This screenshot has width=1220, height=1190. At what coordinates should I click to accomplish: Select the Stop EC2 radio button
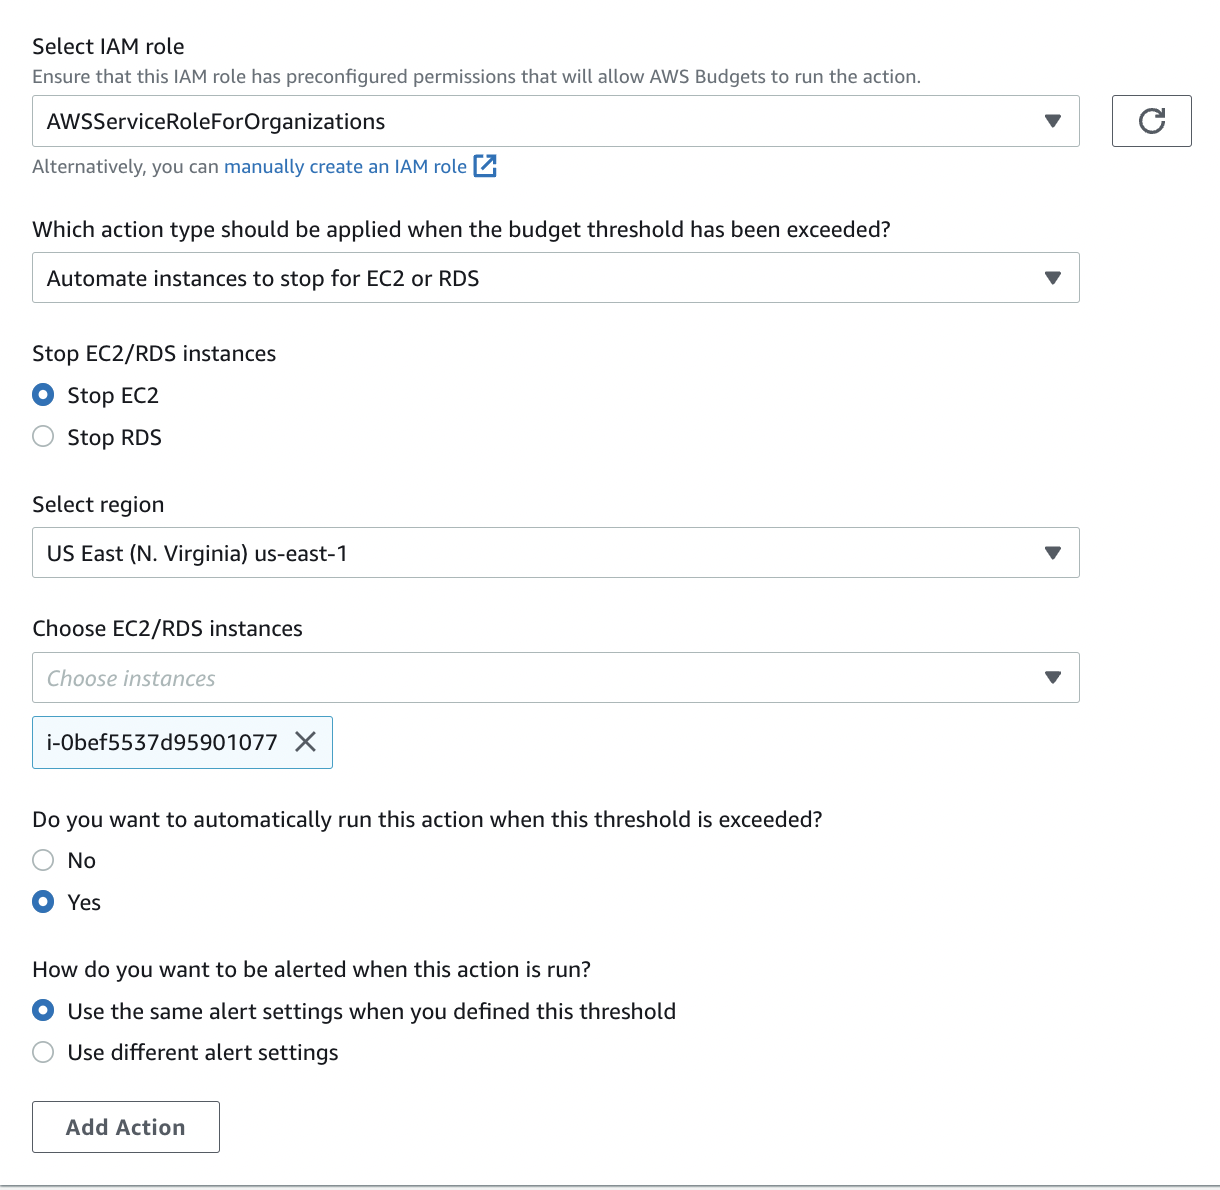[43, 395]
